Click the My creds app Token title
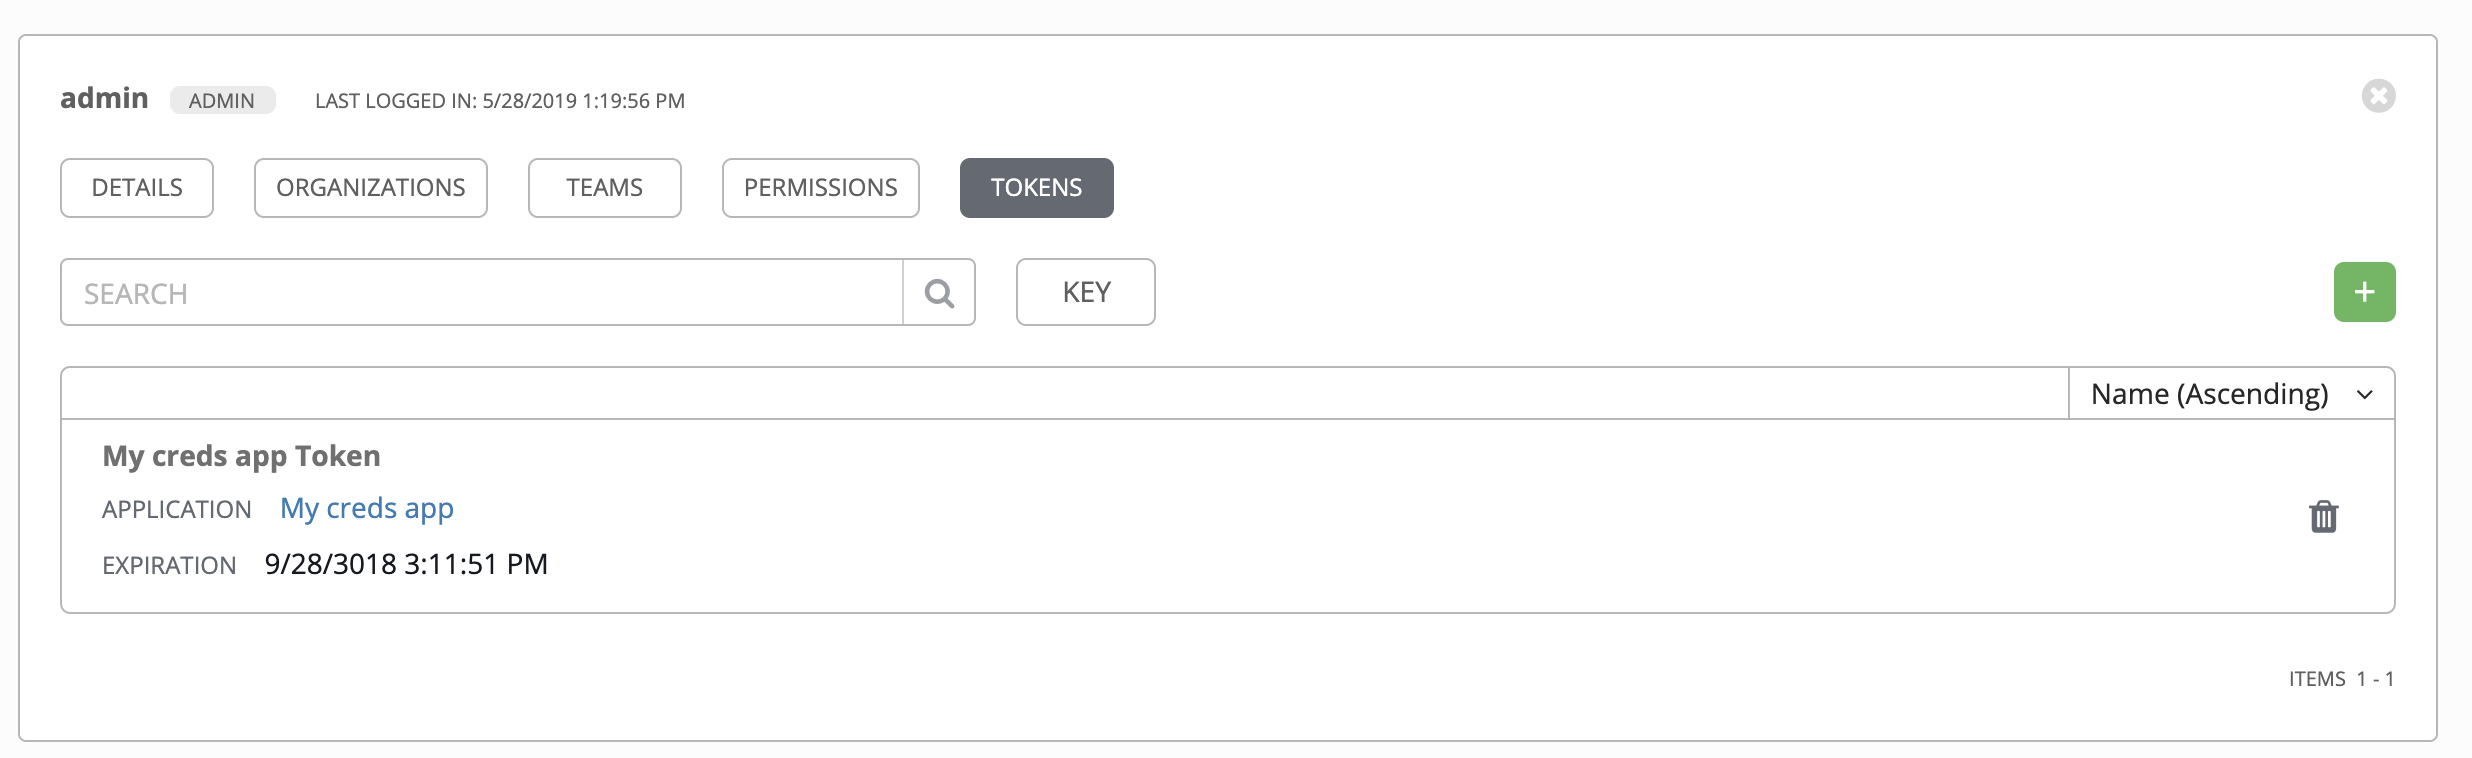This screenshot has width=2472, height=758. 241,457
